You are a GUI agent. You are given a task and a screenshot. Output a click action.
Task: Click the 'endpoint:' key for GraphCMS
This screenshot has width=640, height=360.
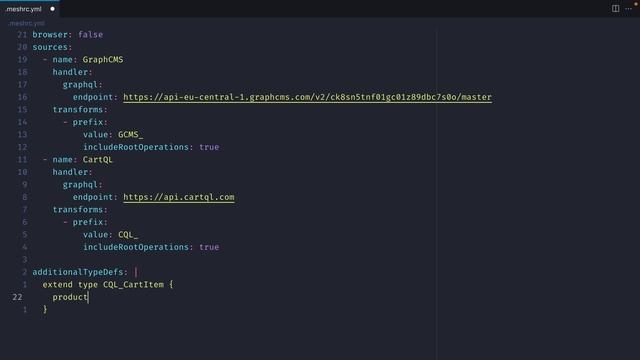point(95,97)
